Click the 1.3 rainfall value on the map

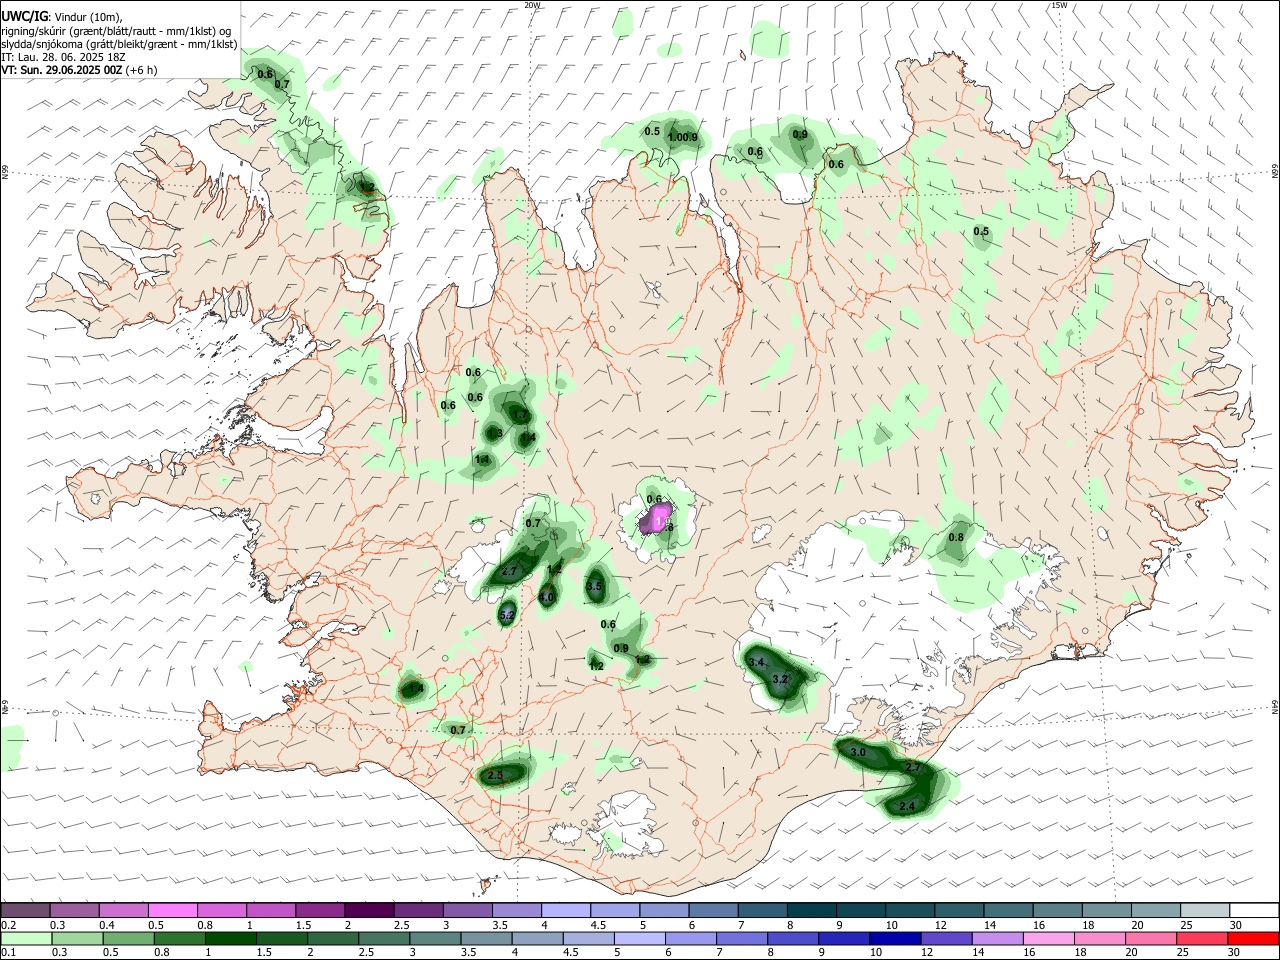coord(495,433)
